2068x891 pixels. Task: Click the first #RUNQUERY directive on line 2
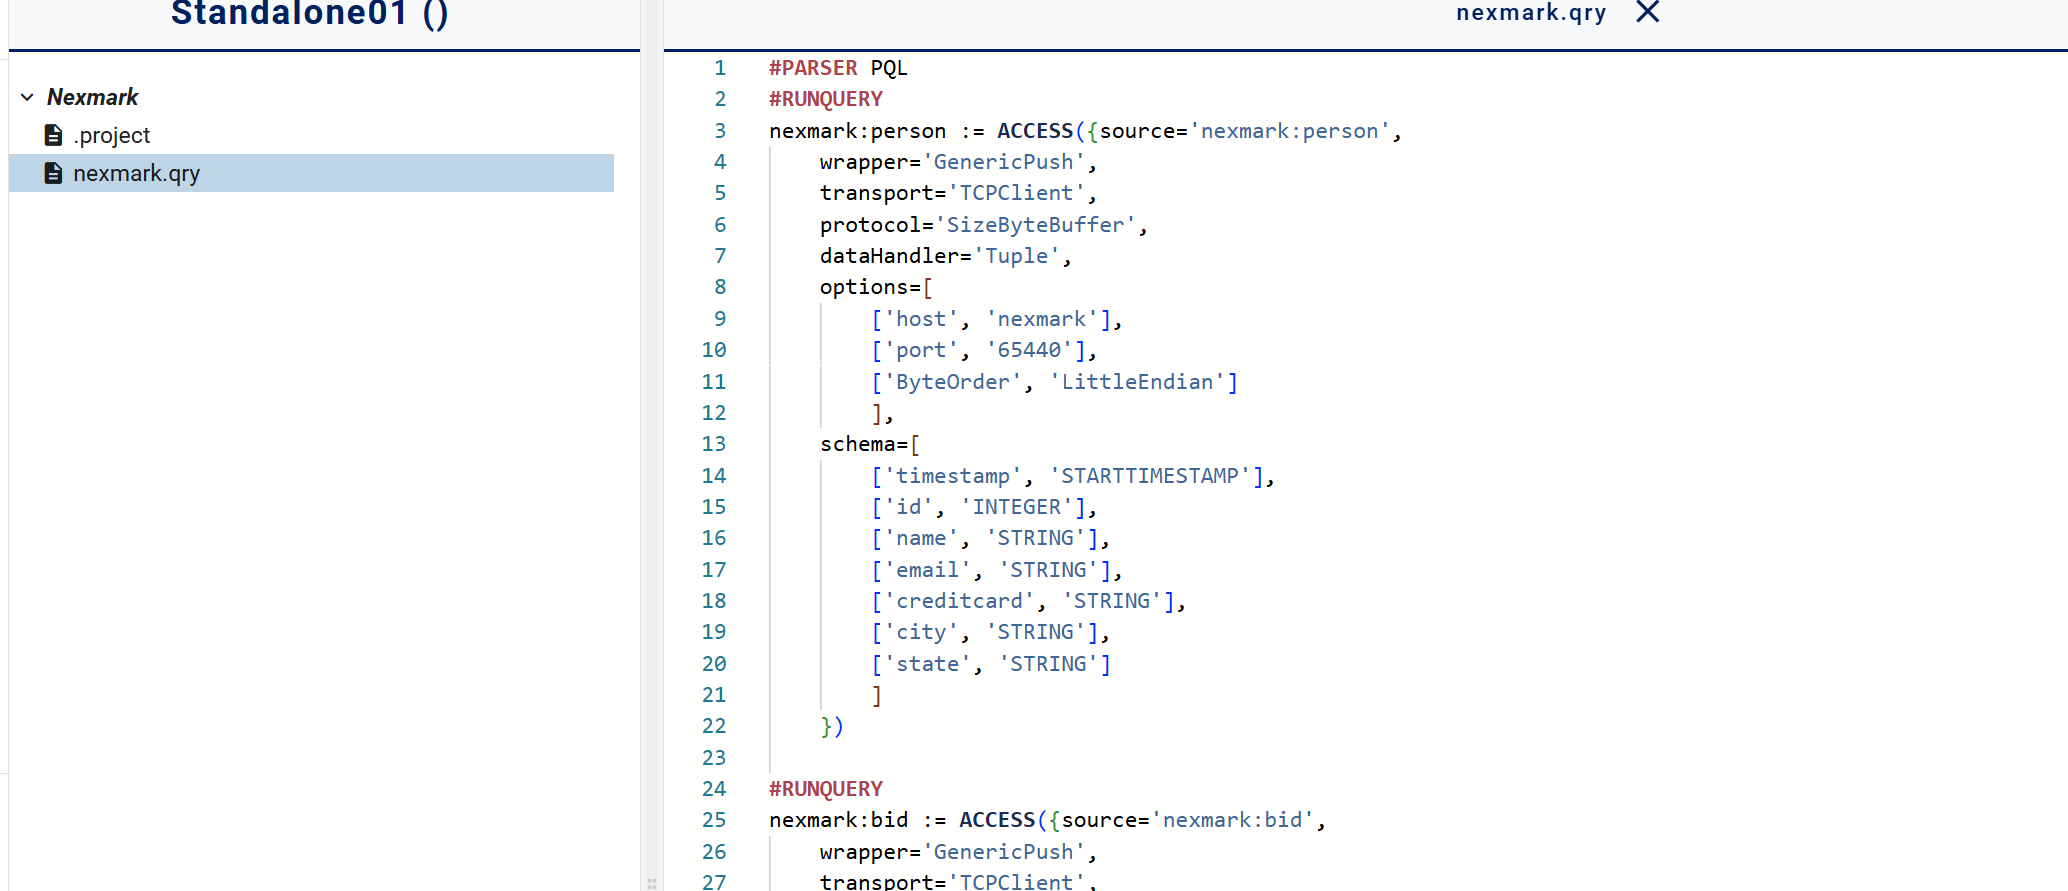coord(825,99)
